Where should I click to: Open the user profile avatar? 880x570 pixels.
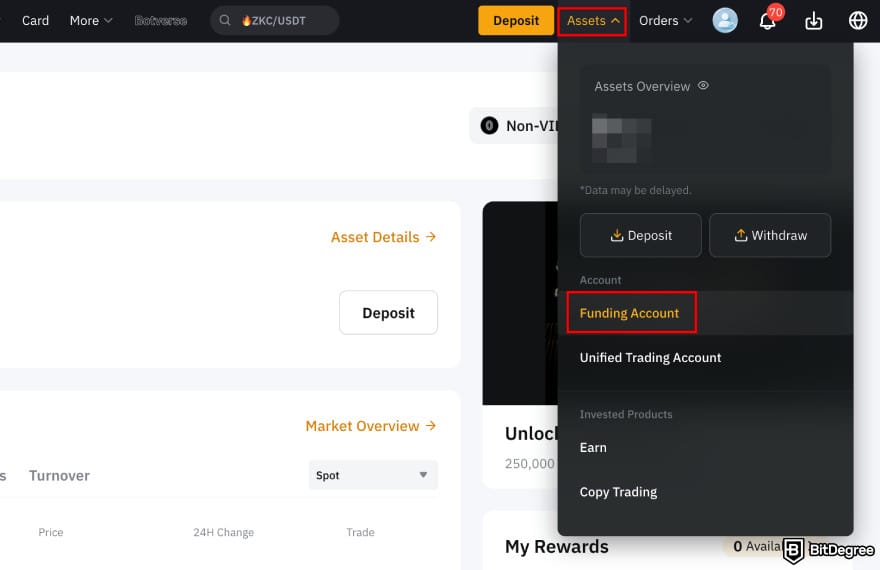pos(725,21)
